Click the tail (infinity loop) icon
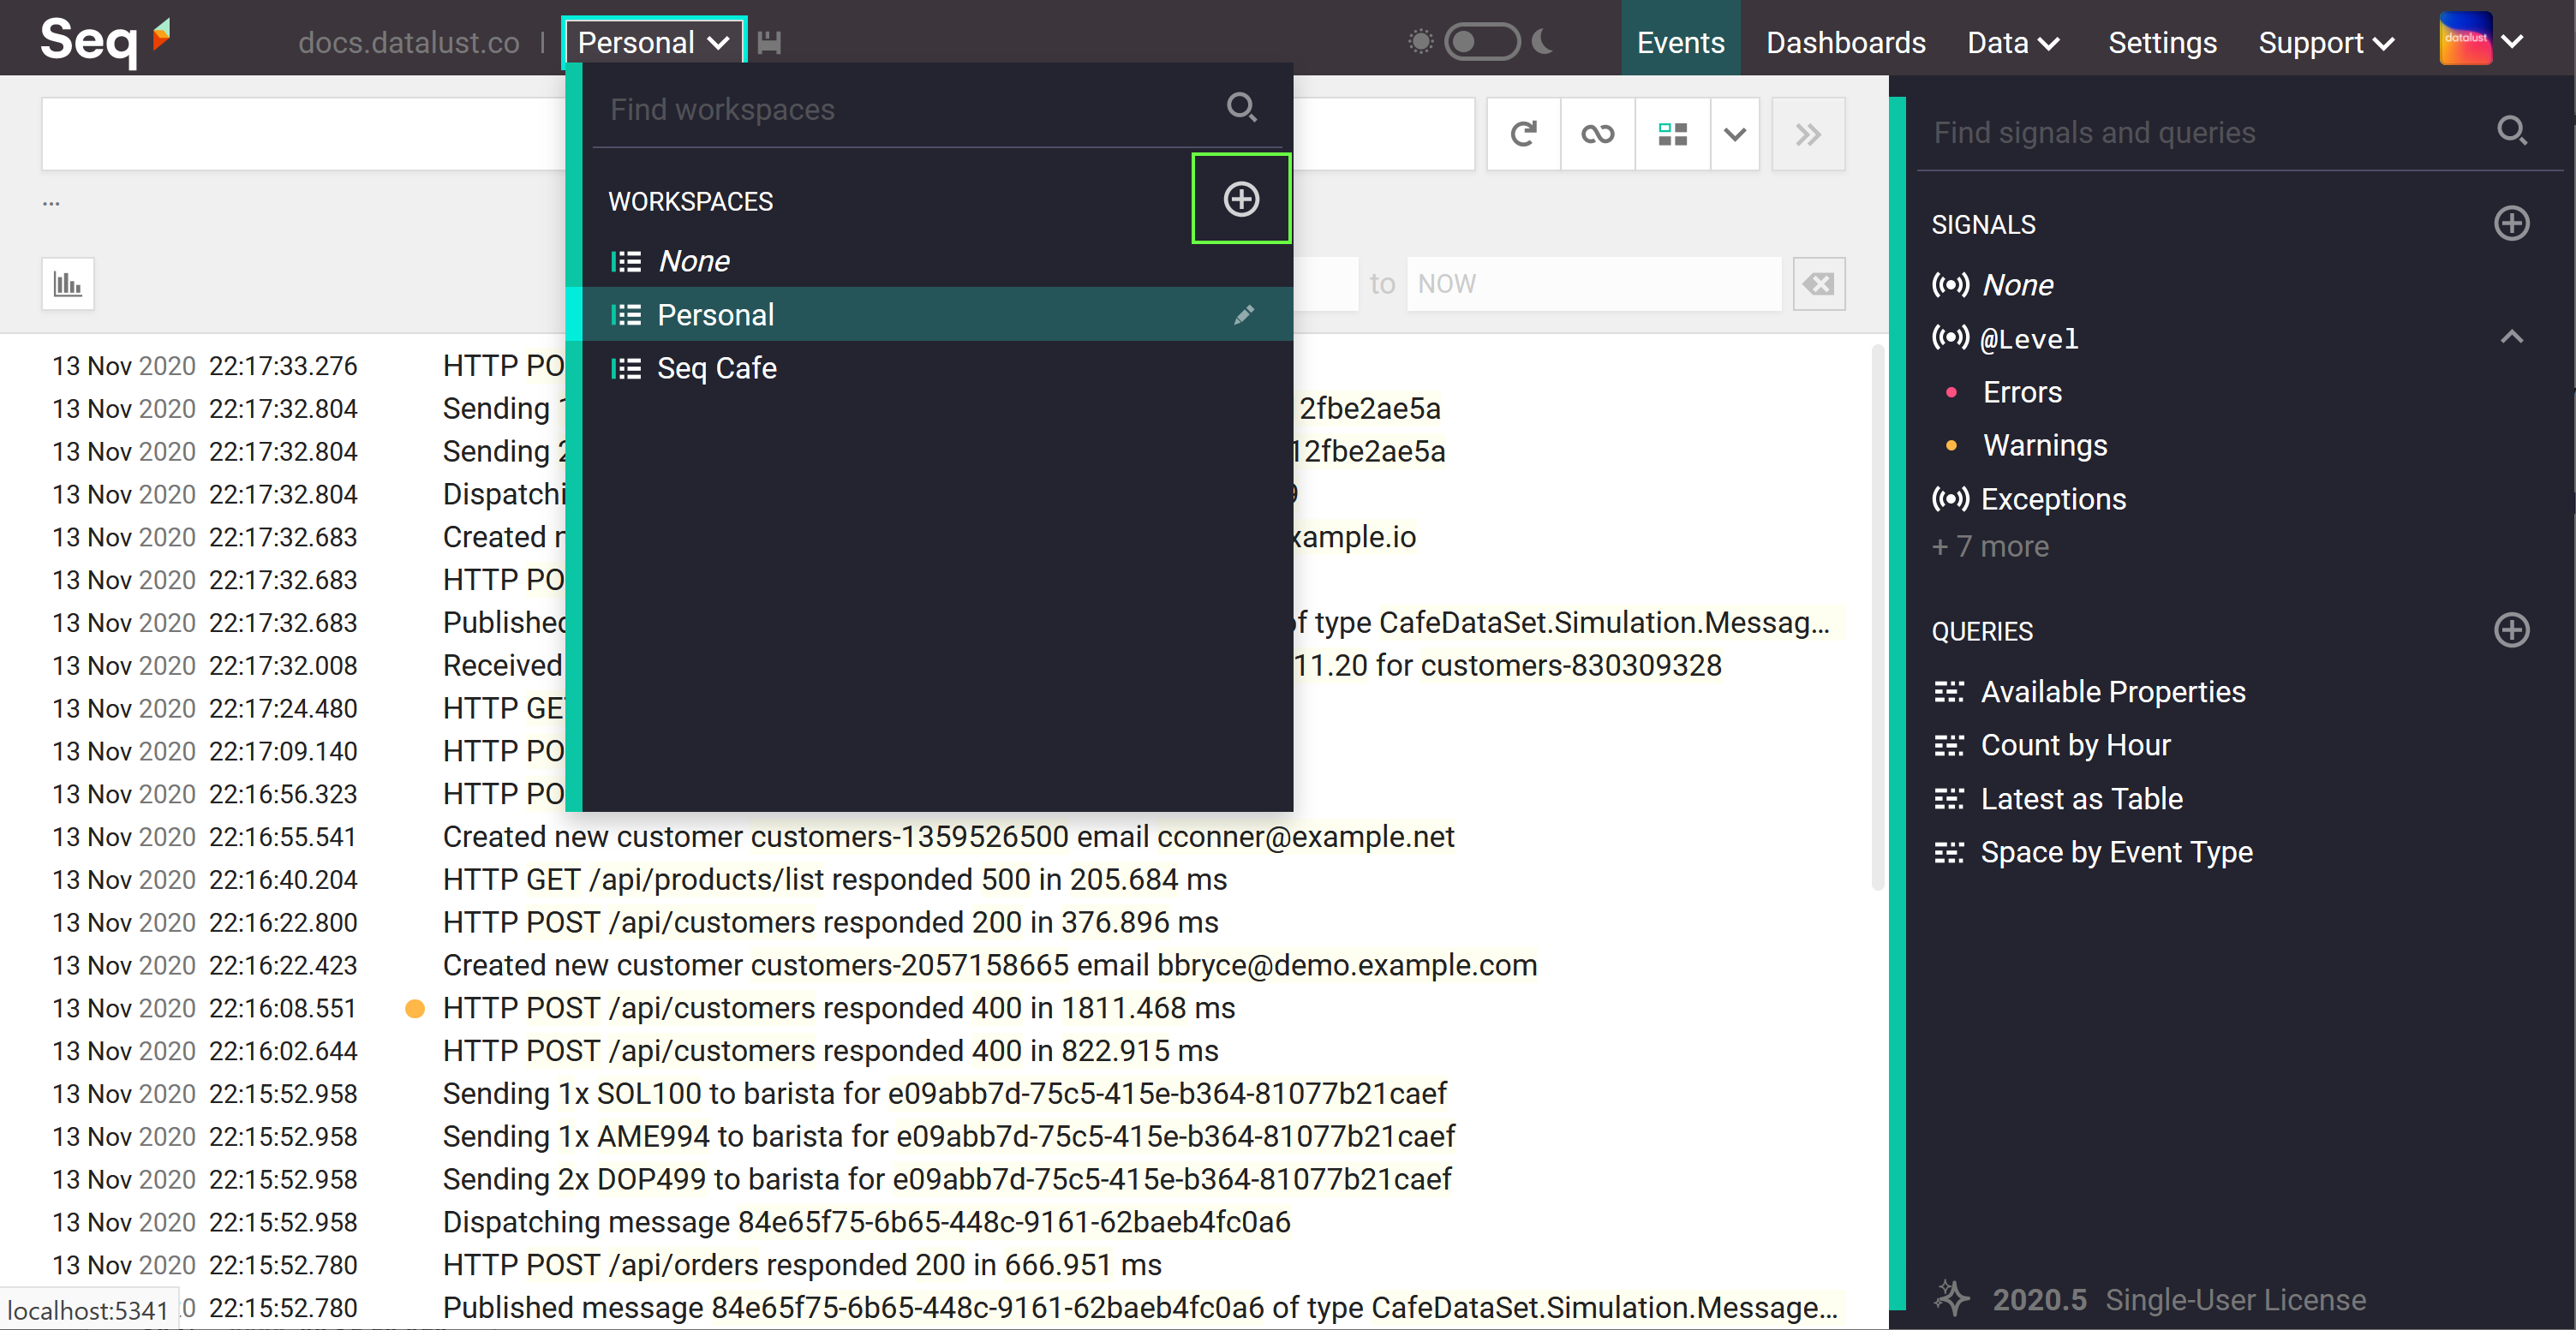 point(1597,134)
